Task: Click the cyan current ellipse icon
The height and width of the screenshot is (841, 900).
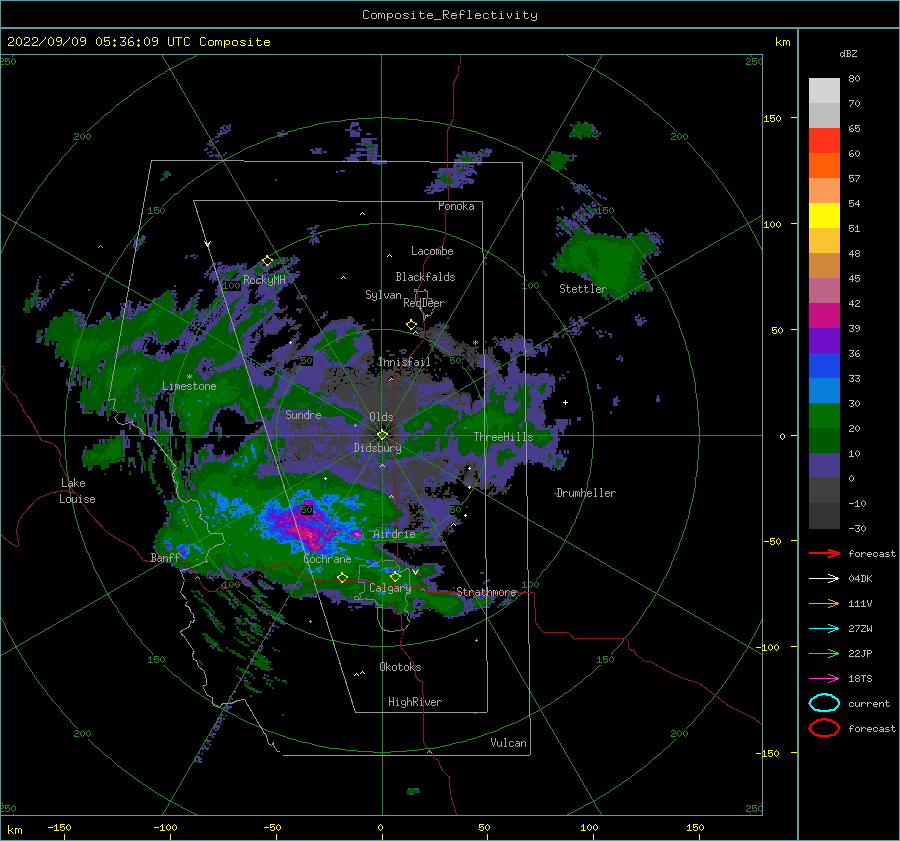Action: click(x=824, y=703)
